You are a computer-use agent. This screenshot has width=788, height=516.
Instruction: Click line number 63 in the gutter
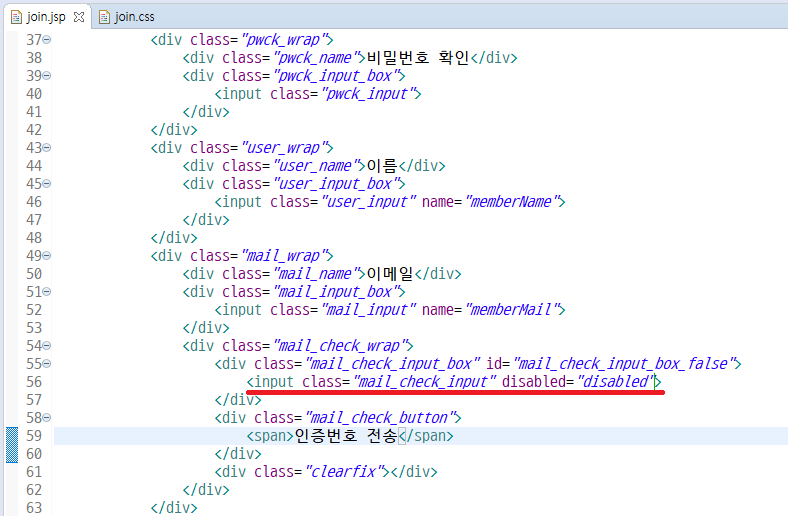tap(34, 507)
